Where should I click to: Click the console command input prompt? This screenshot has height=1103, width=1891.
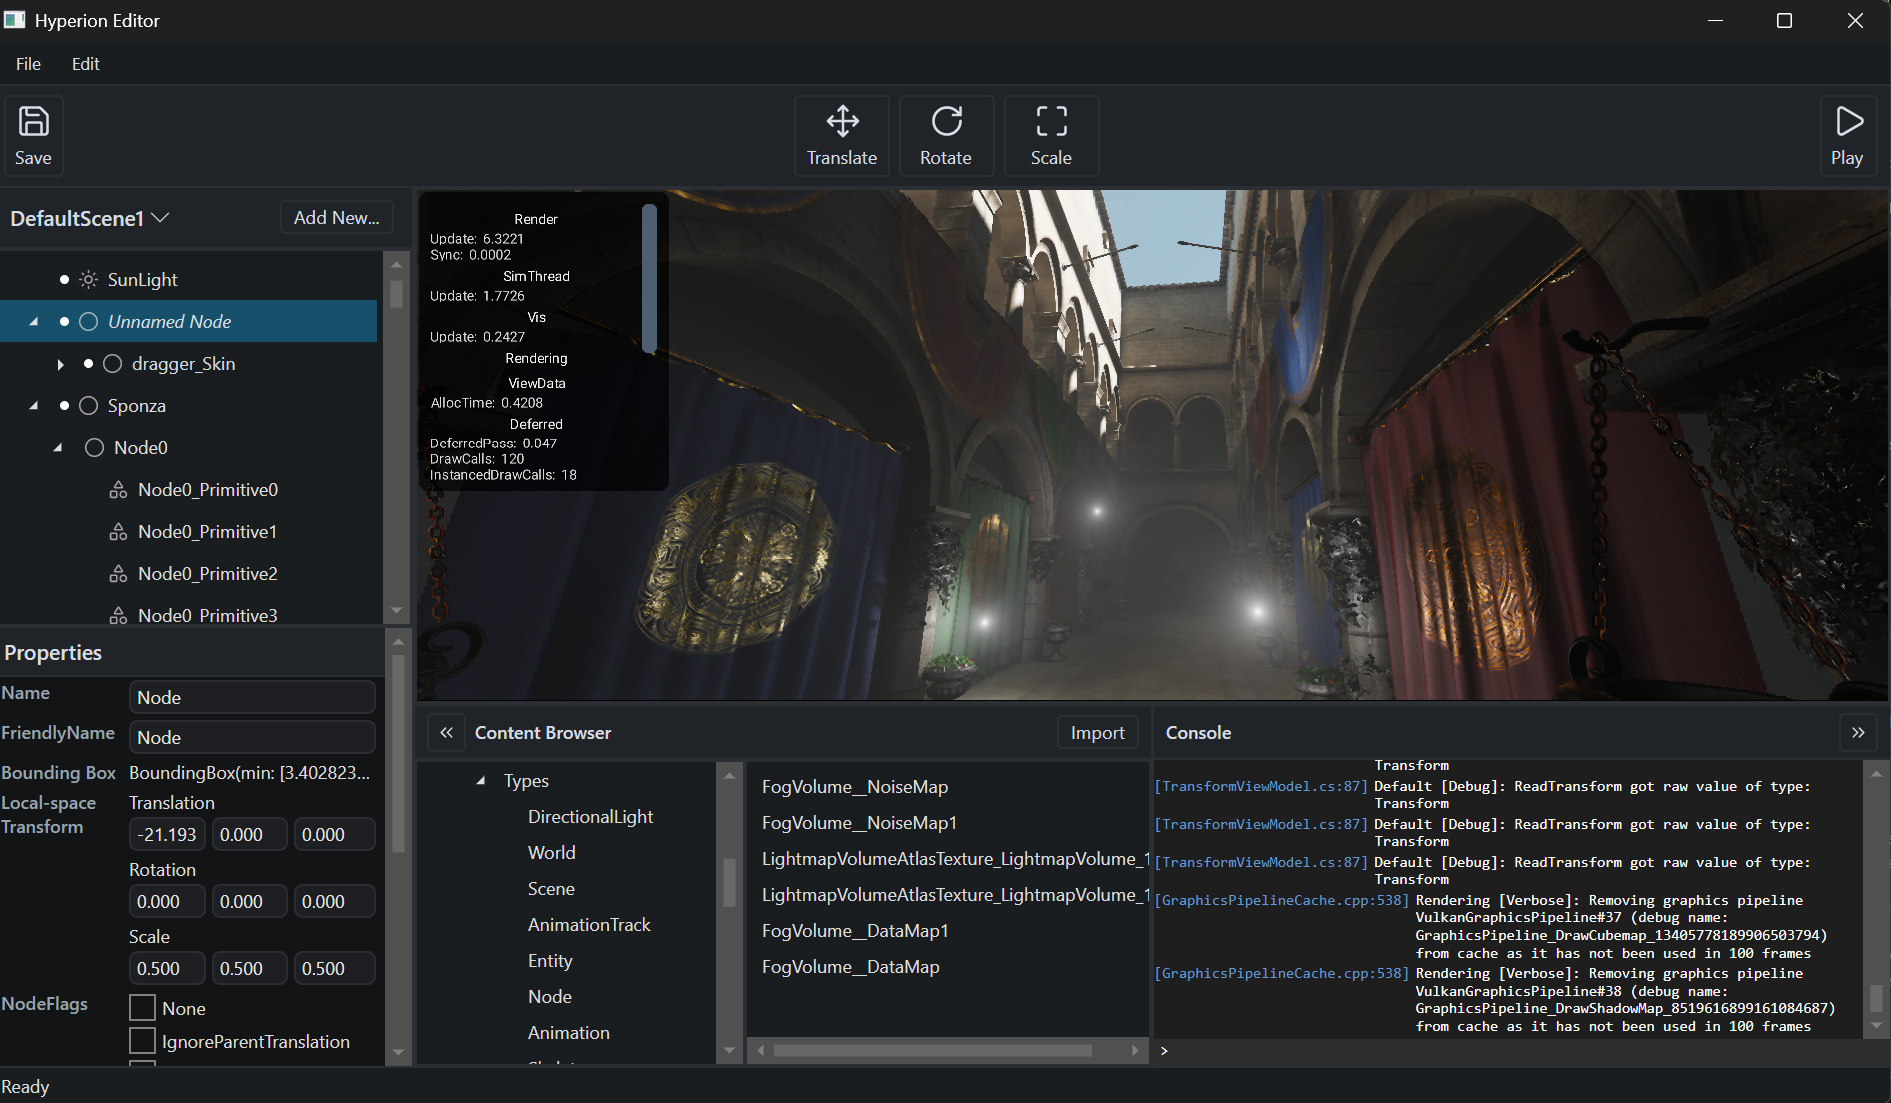coord(1510,1051)
